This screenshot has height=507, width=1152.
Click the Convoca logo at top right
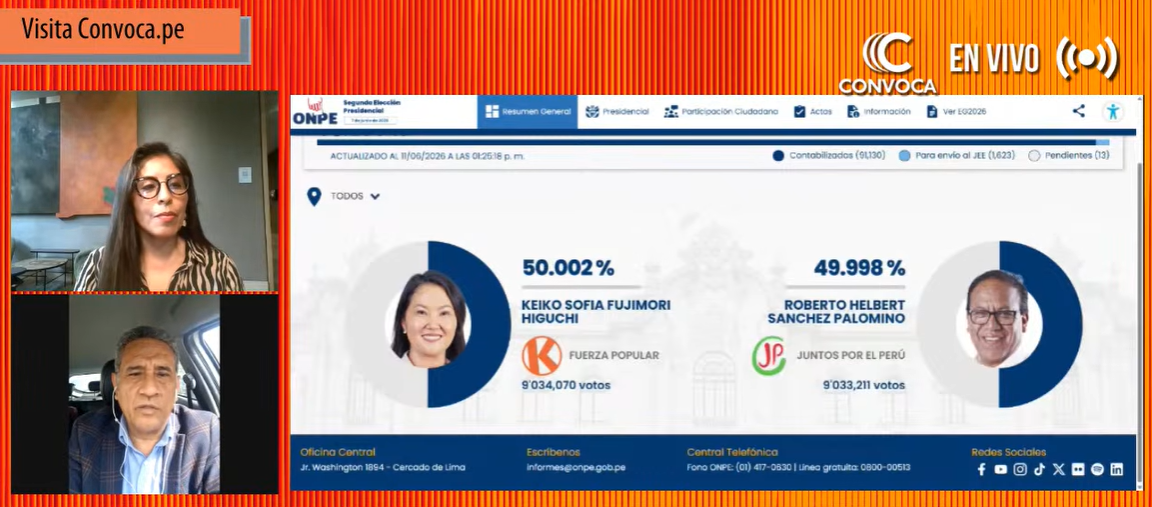click(888, 63)
